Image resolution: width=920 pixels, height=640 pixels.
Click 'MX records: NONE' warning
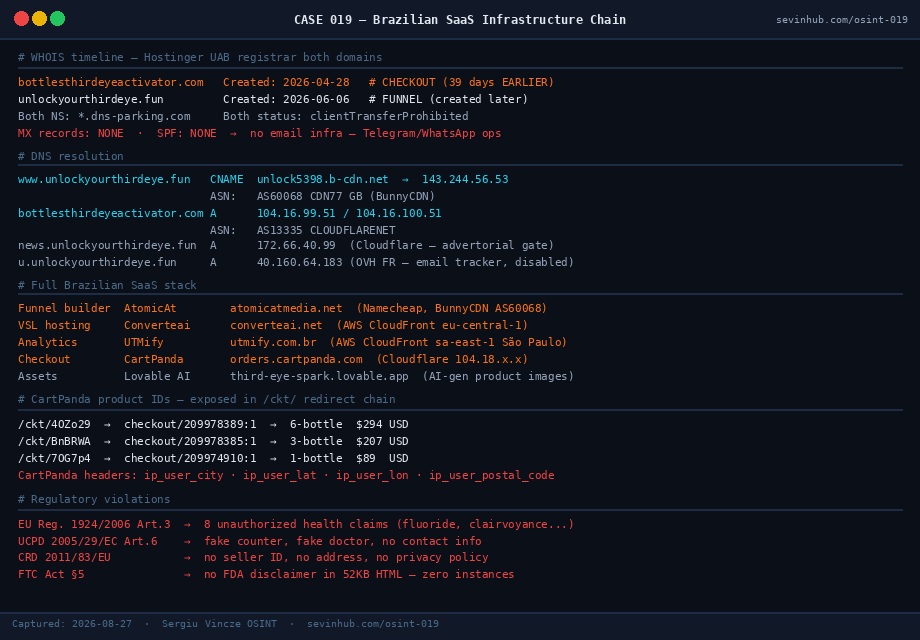click(x=71, y=133)
